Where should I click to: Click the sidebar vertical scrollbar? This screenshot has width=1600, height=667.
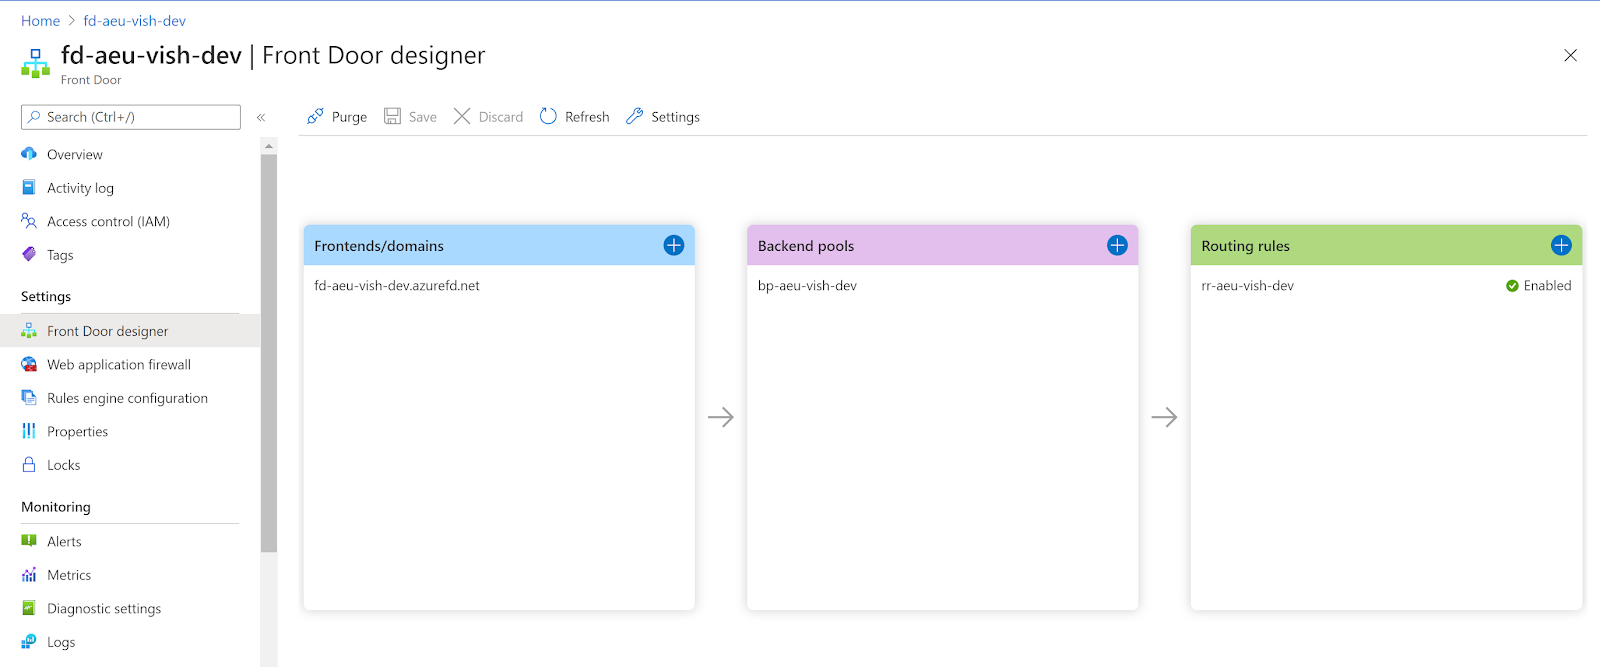[x=268, y=352]
